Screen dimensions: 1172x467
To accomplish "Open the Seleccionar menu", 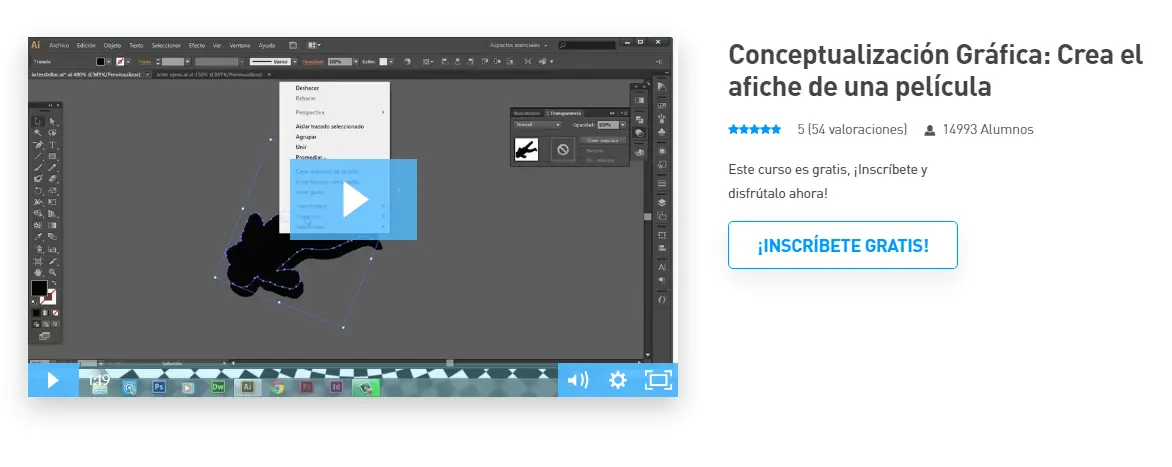I will [166, 46].
